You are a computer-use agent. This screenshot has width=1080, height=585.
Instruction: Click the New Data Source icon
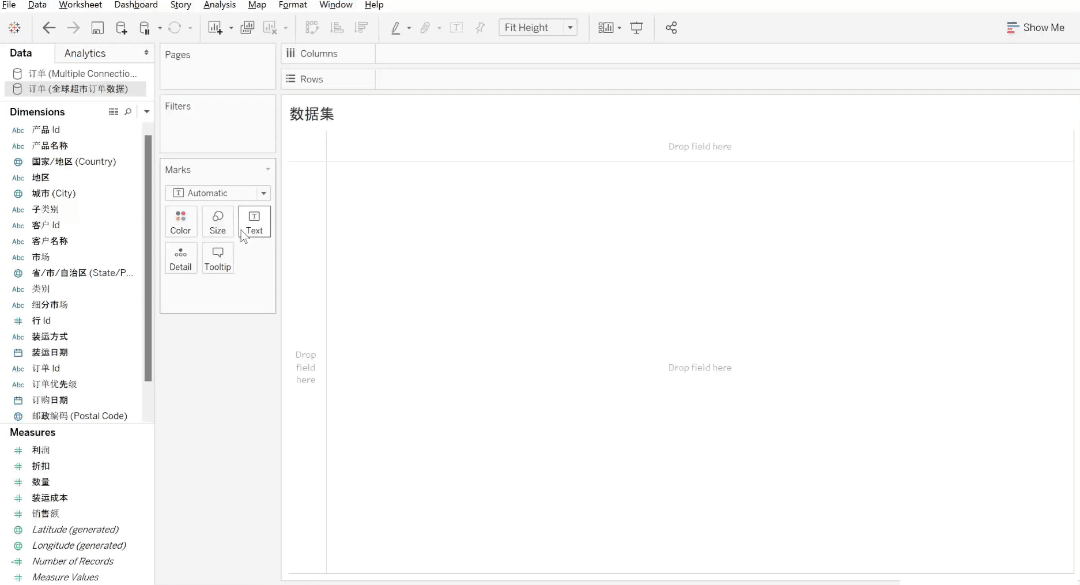pos(121,28)
